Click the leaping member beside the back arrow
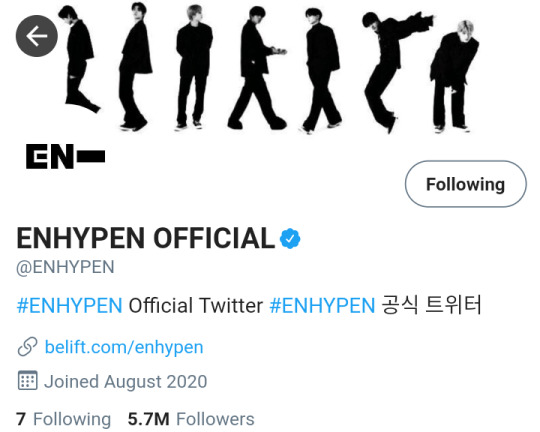Viewport: 540px width, 432px height. pos(79,59)
